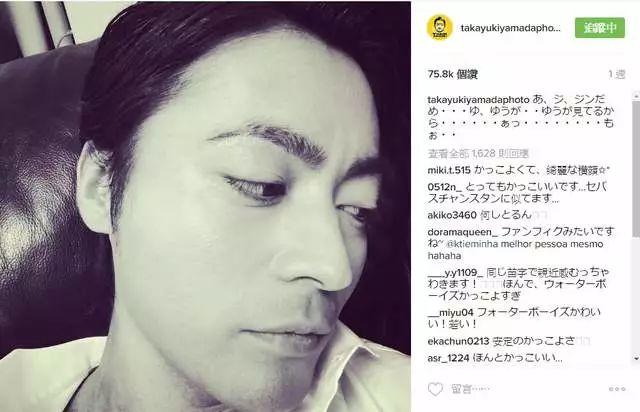Click the heart like icon
This screenshot has height=412, width=640.
tap(435, 389)
